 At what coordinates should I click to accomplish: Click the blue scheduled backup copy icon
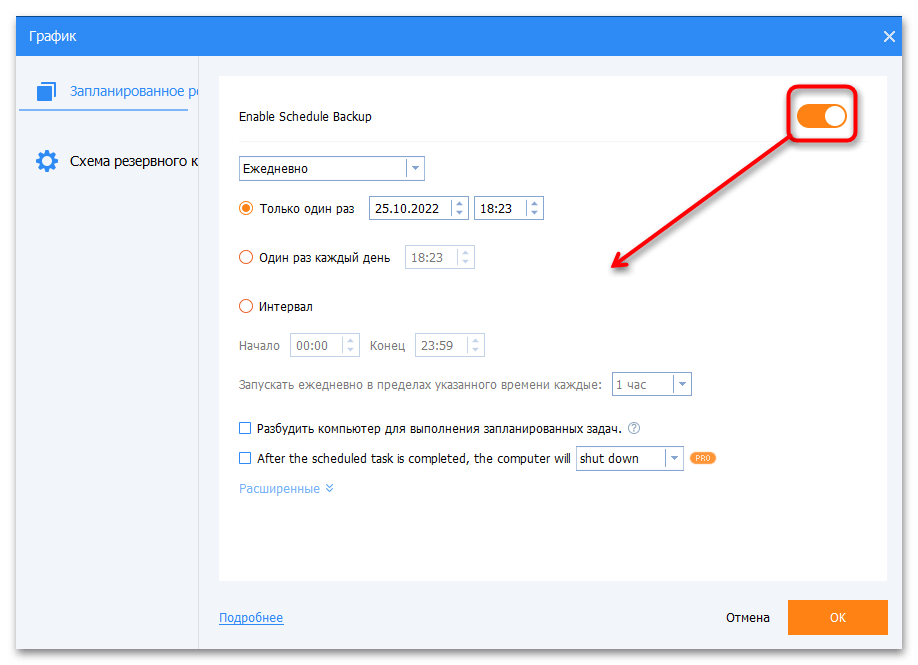coord(46,91)
